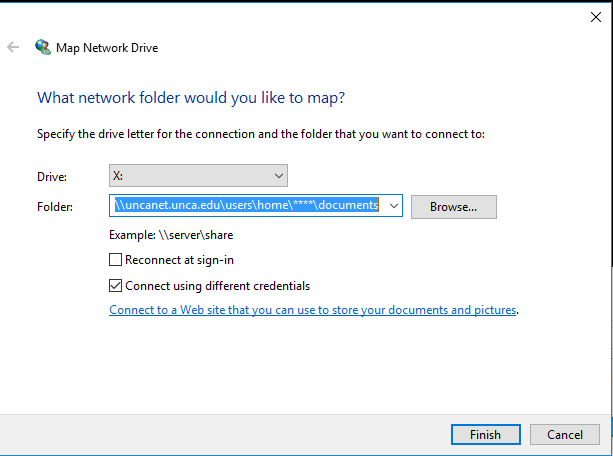The height and width of the screenshot is (456, 613).
Task: Tick the Reconnect at sign-in checkbox
Action: 116,260
